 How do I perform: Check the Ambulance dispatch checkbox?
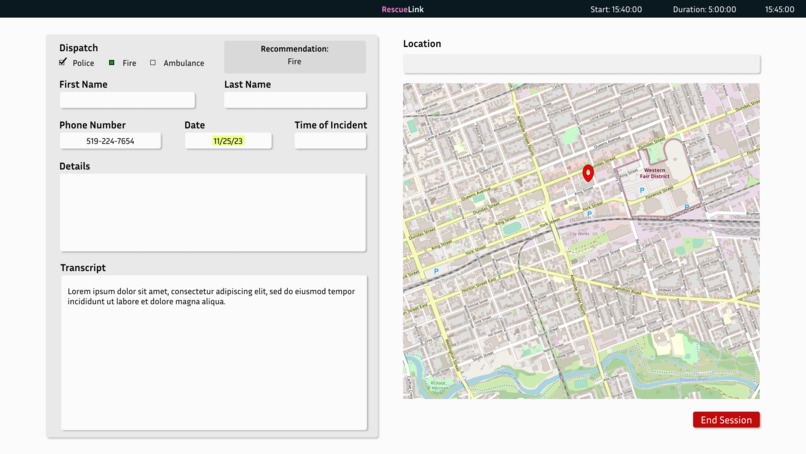153,63
